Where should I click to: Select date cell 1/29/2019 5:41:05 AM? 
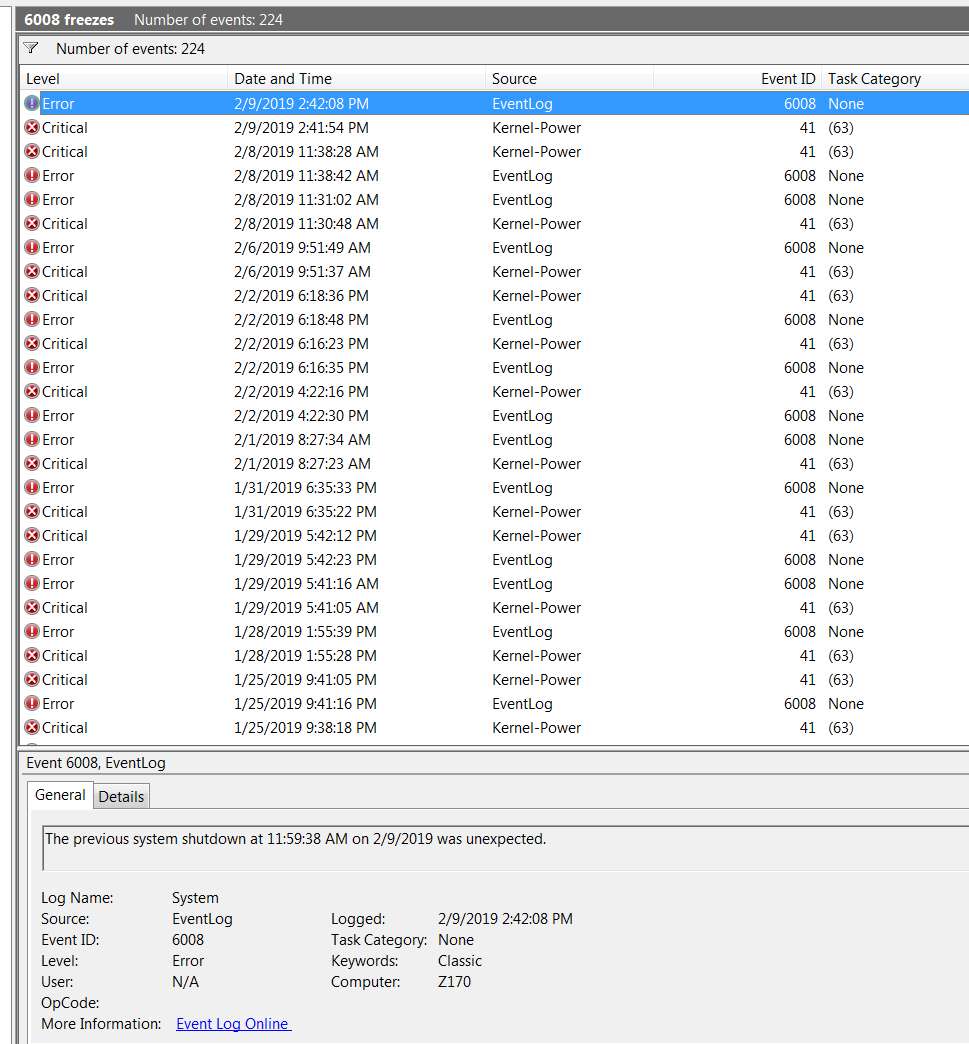click(x=306, y=607)
